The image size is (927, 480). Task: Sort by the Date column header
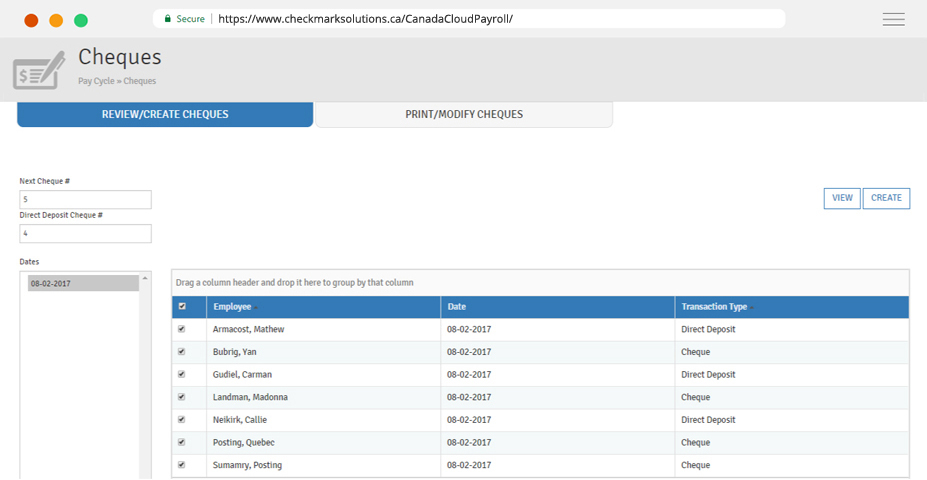(457, 307)
